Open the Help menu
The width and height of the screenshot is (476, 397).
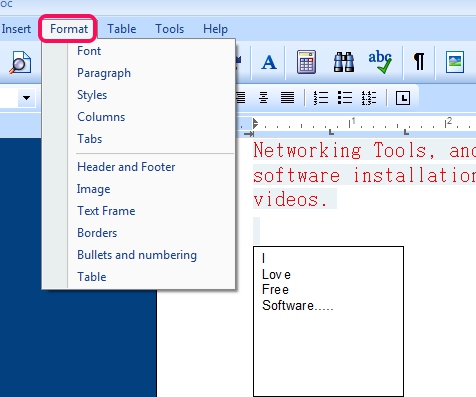(x=215, y=29)
